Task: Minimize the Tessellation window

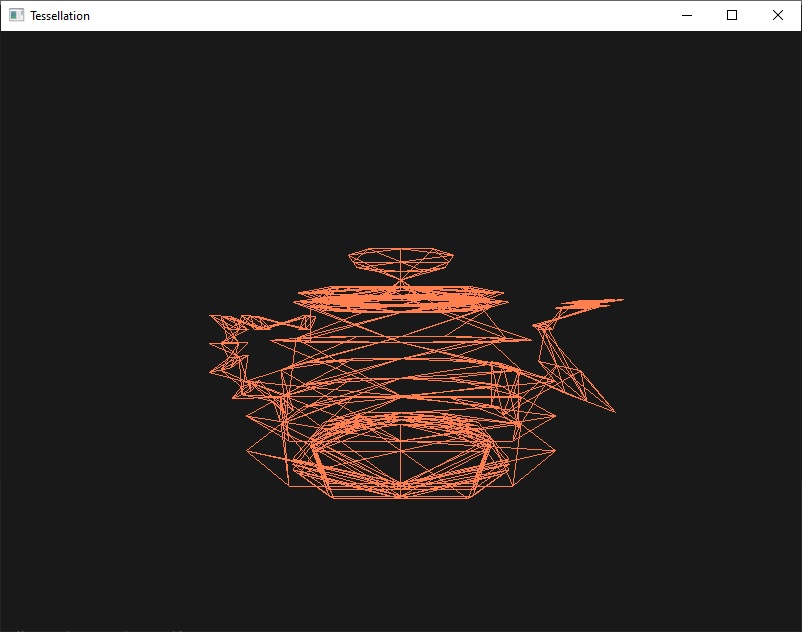Action: [686, 15]
